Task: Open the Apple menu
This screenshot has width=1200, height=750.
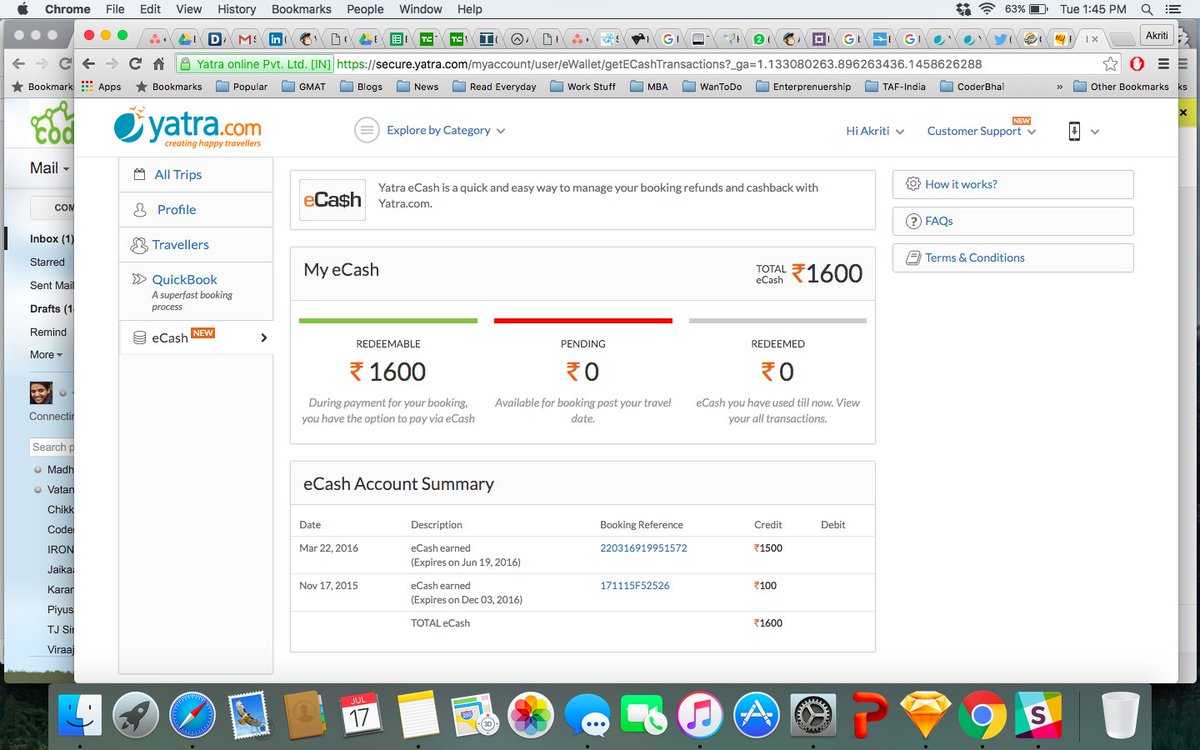Action: [x=22, y=9]
